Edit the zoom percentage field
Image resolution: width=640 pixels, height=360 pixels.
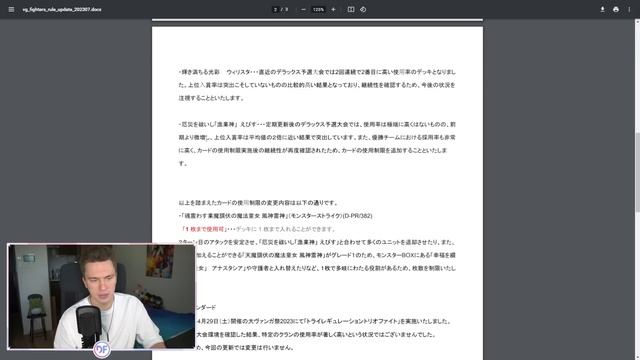tap(318, 9)
